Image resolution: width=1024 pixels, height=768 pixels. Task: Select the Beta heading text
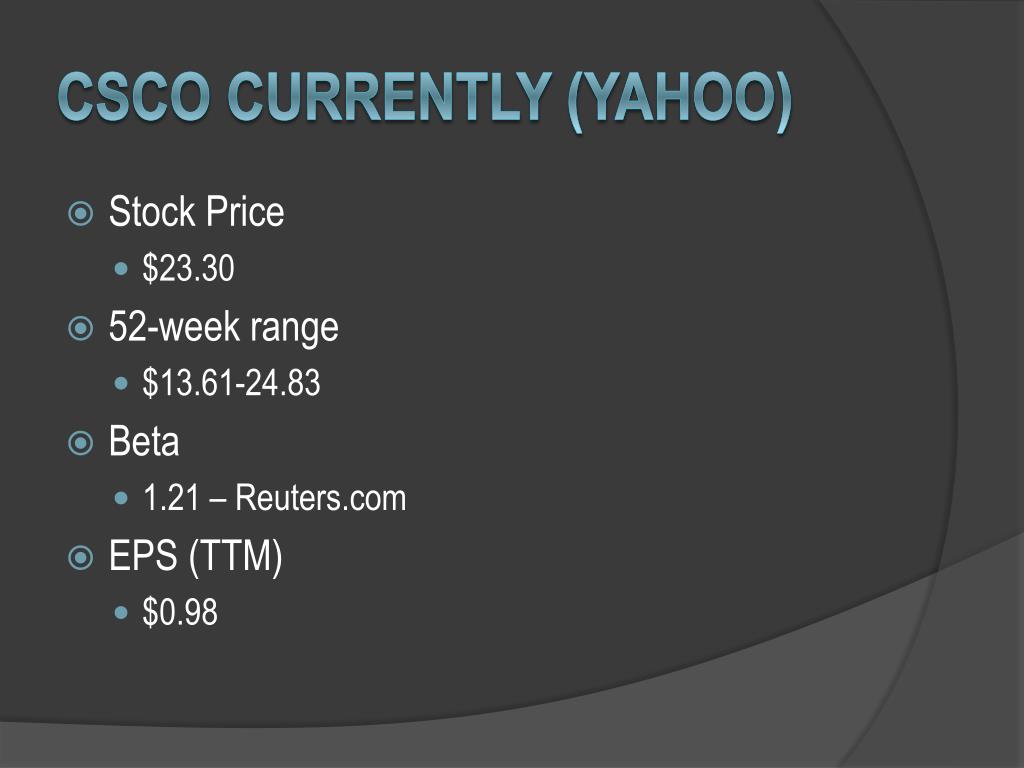pyautogui.click(x=144, y=441)
